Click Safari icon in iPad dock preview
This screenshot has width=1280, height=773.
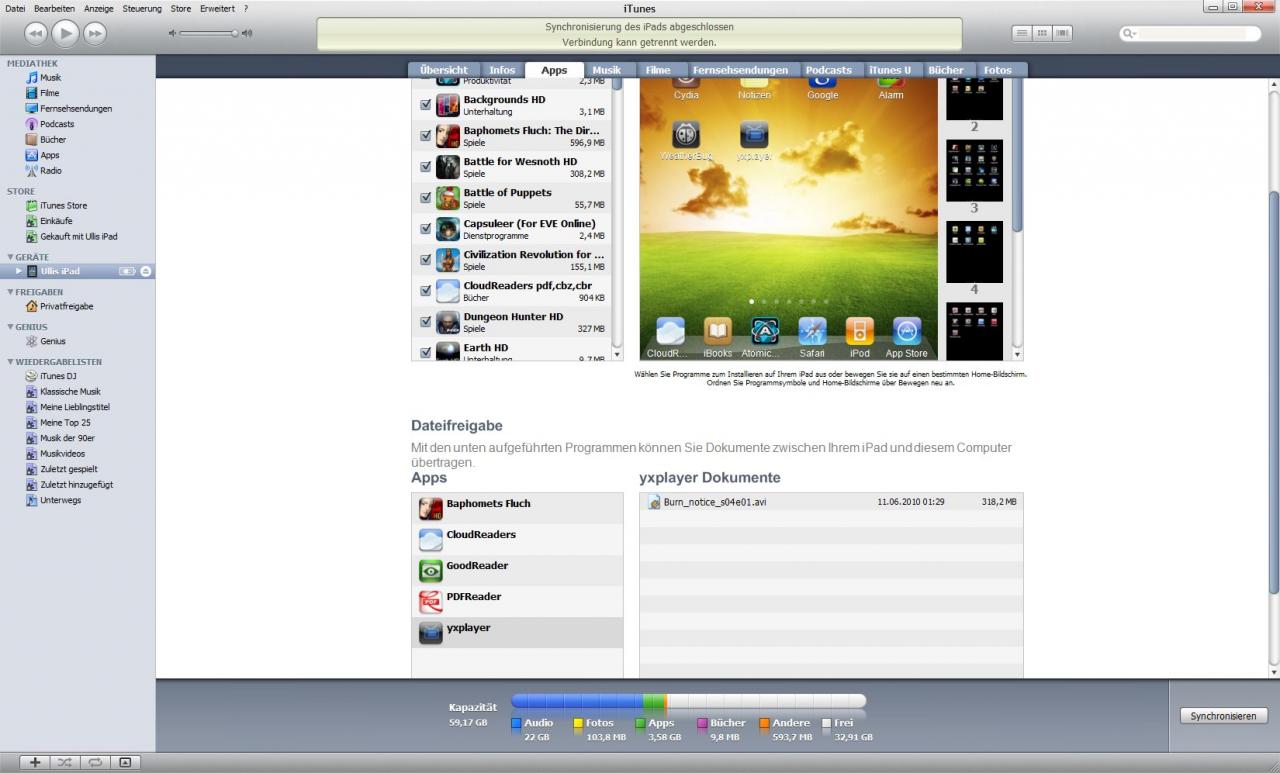point(812,337)
